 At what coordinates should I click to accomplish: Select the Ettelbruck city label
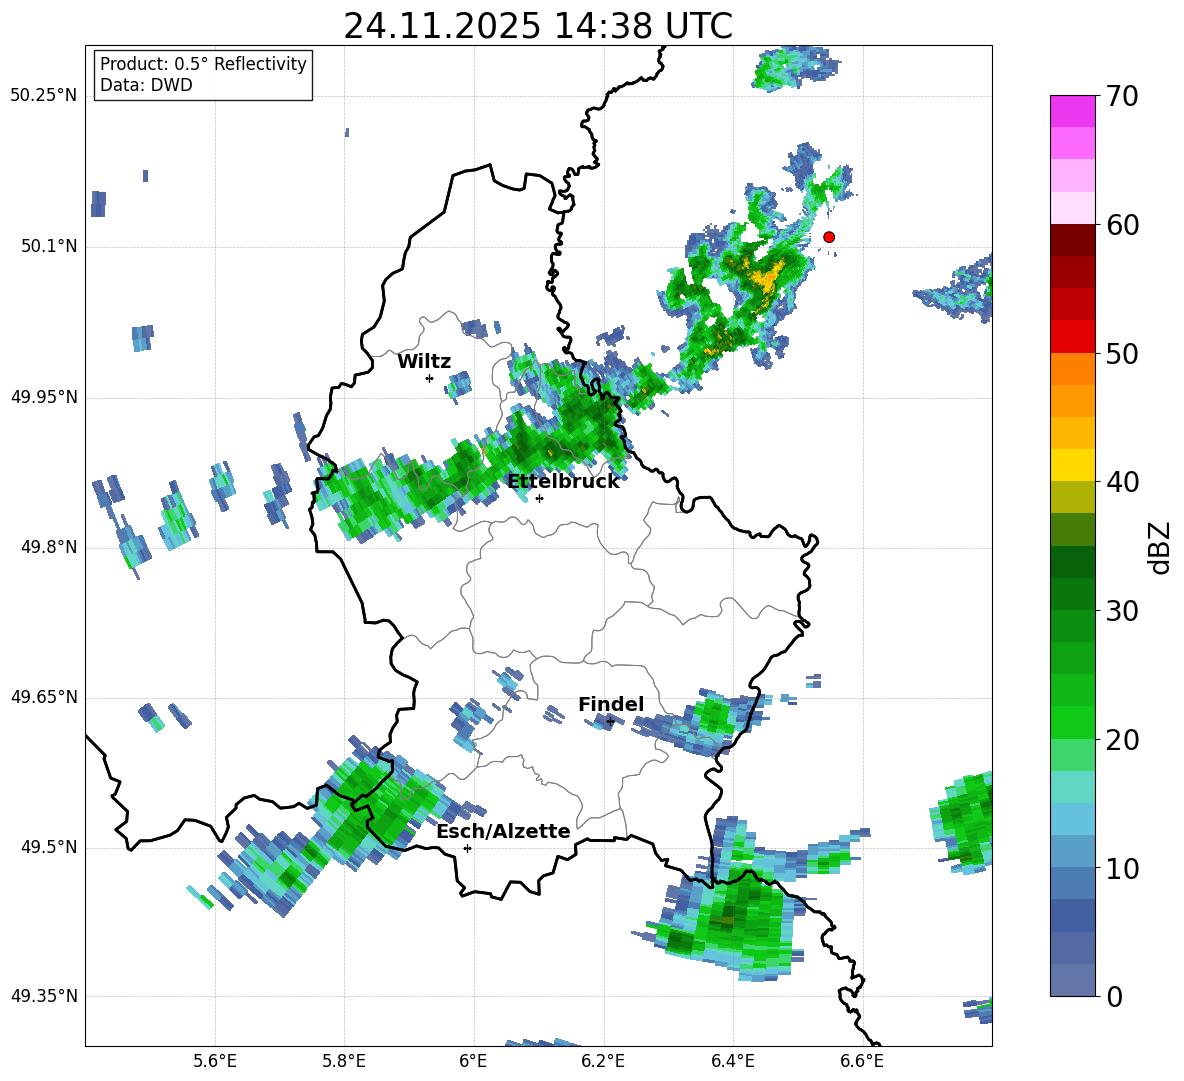563,482
